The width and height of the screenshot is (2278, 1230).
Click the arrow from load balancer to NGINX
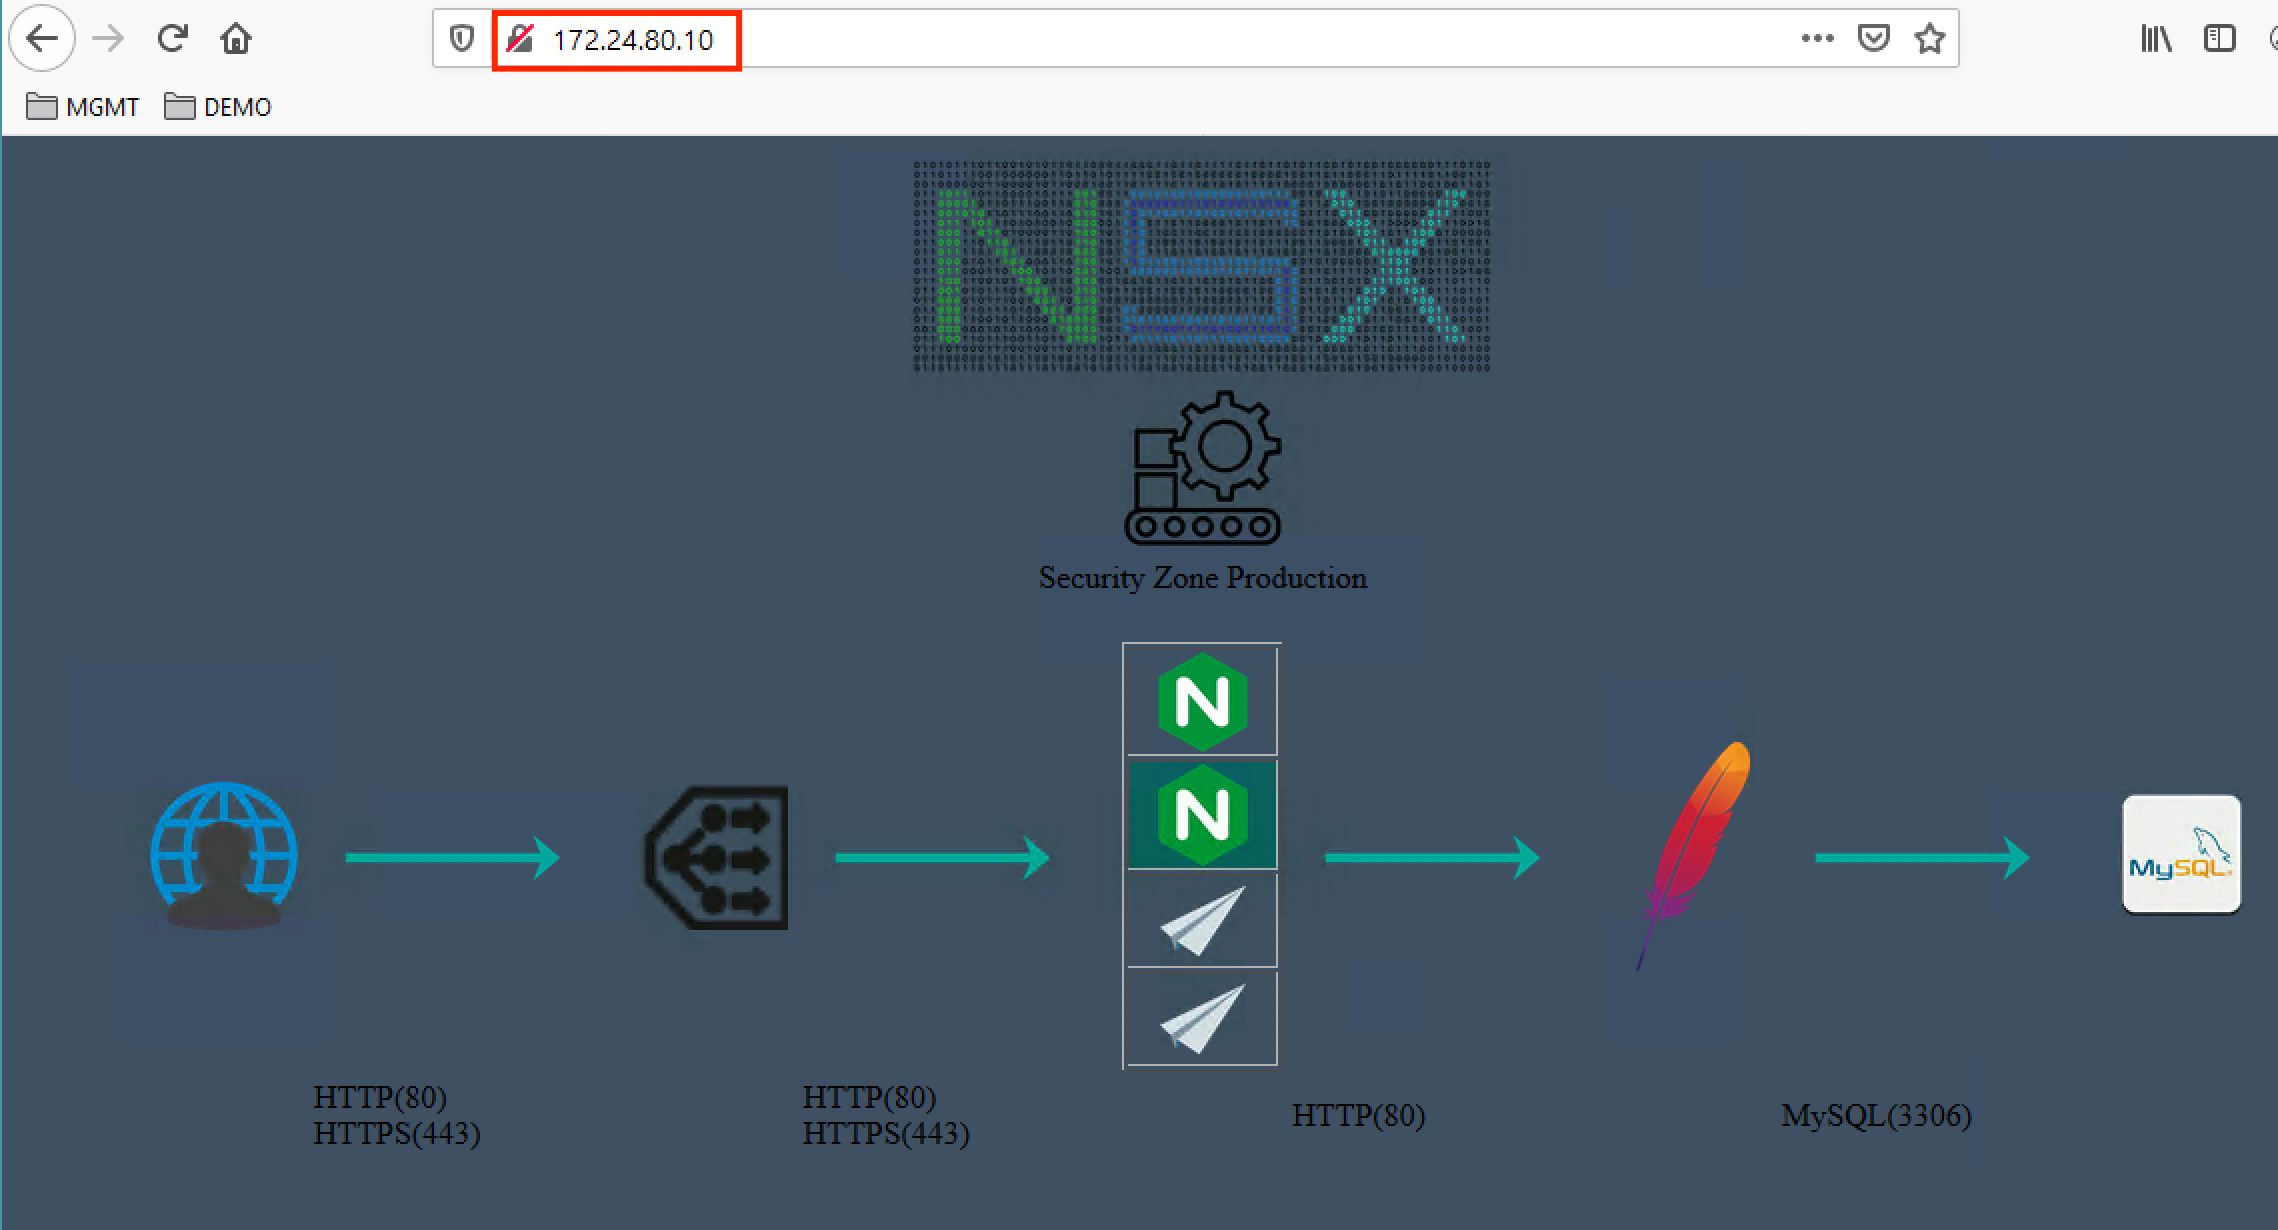coord(942,857)
